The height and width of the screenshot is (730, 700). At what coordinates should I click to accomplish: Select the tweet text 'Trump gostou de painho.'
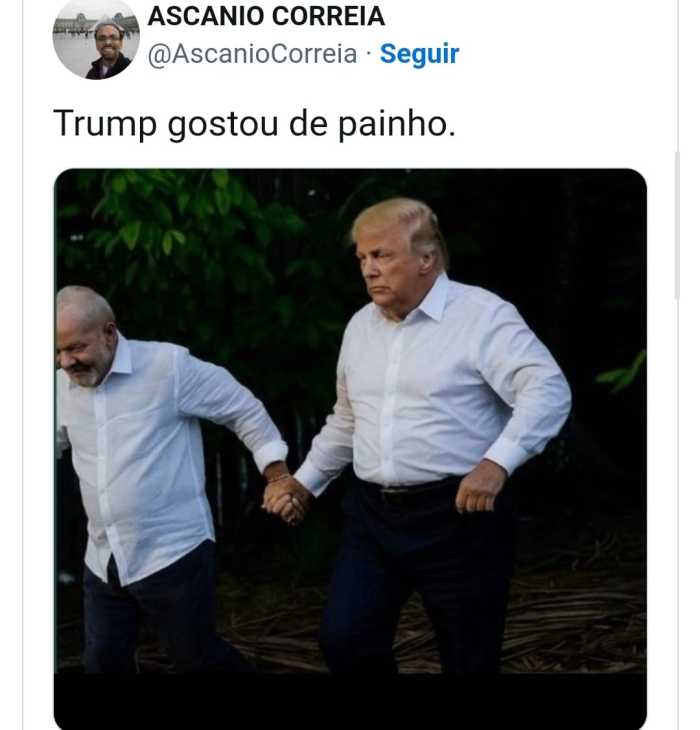[x=254, y=124]
